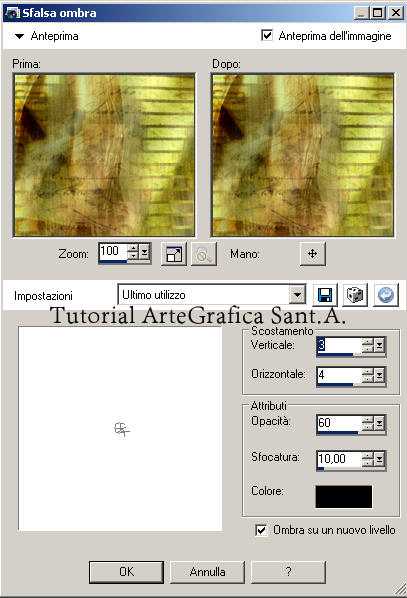Click the Mano pan navigation icon

[312, 254]
